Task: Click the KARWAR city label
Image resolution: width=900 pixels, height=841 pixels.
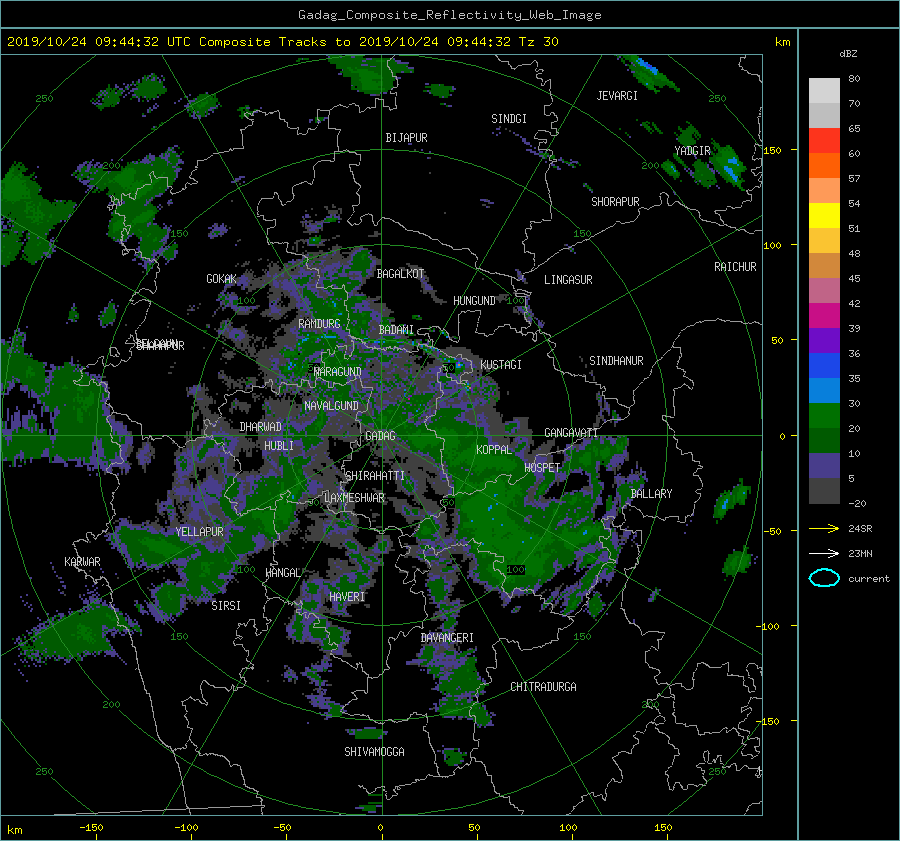Action: (x=82, y=561)
